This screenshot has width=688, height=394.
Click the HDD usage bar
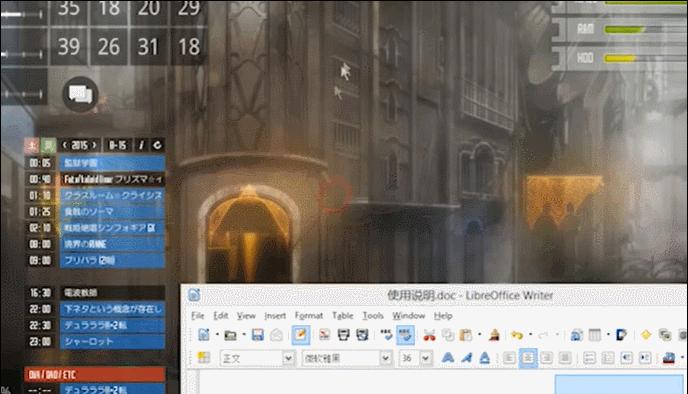[x=645, y=58]
